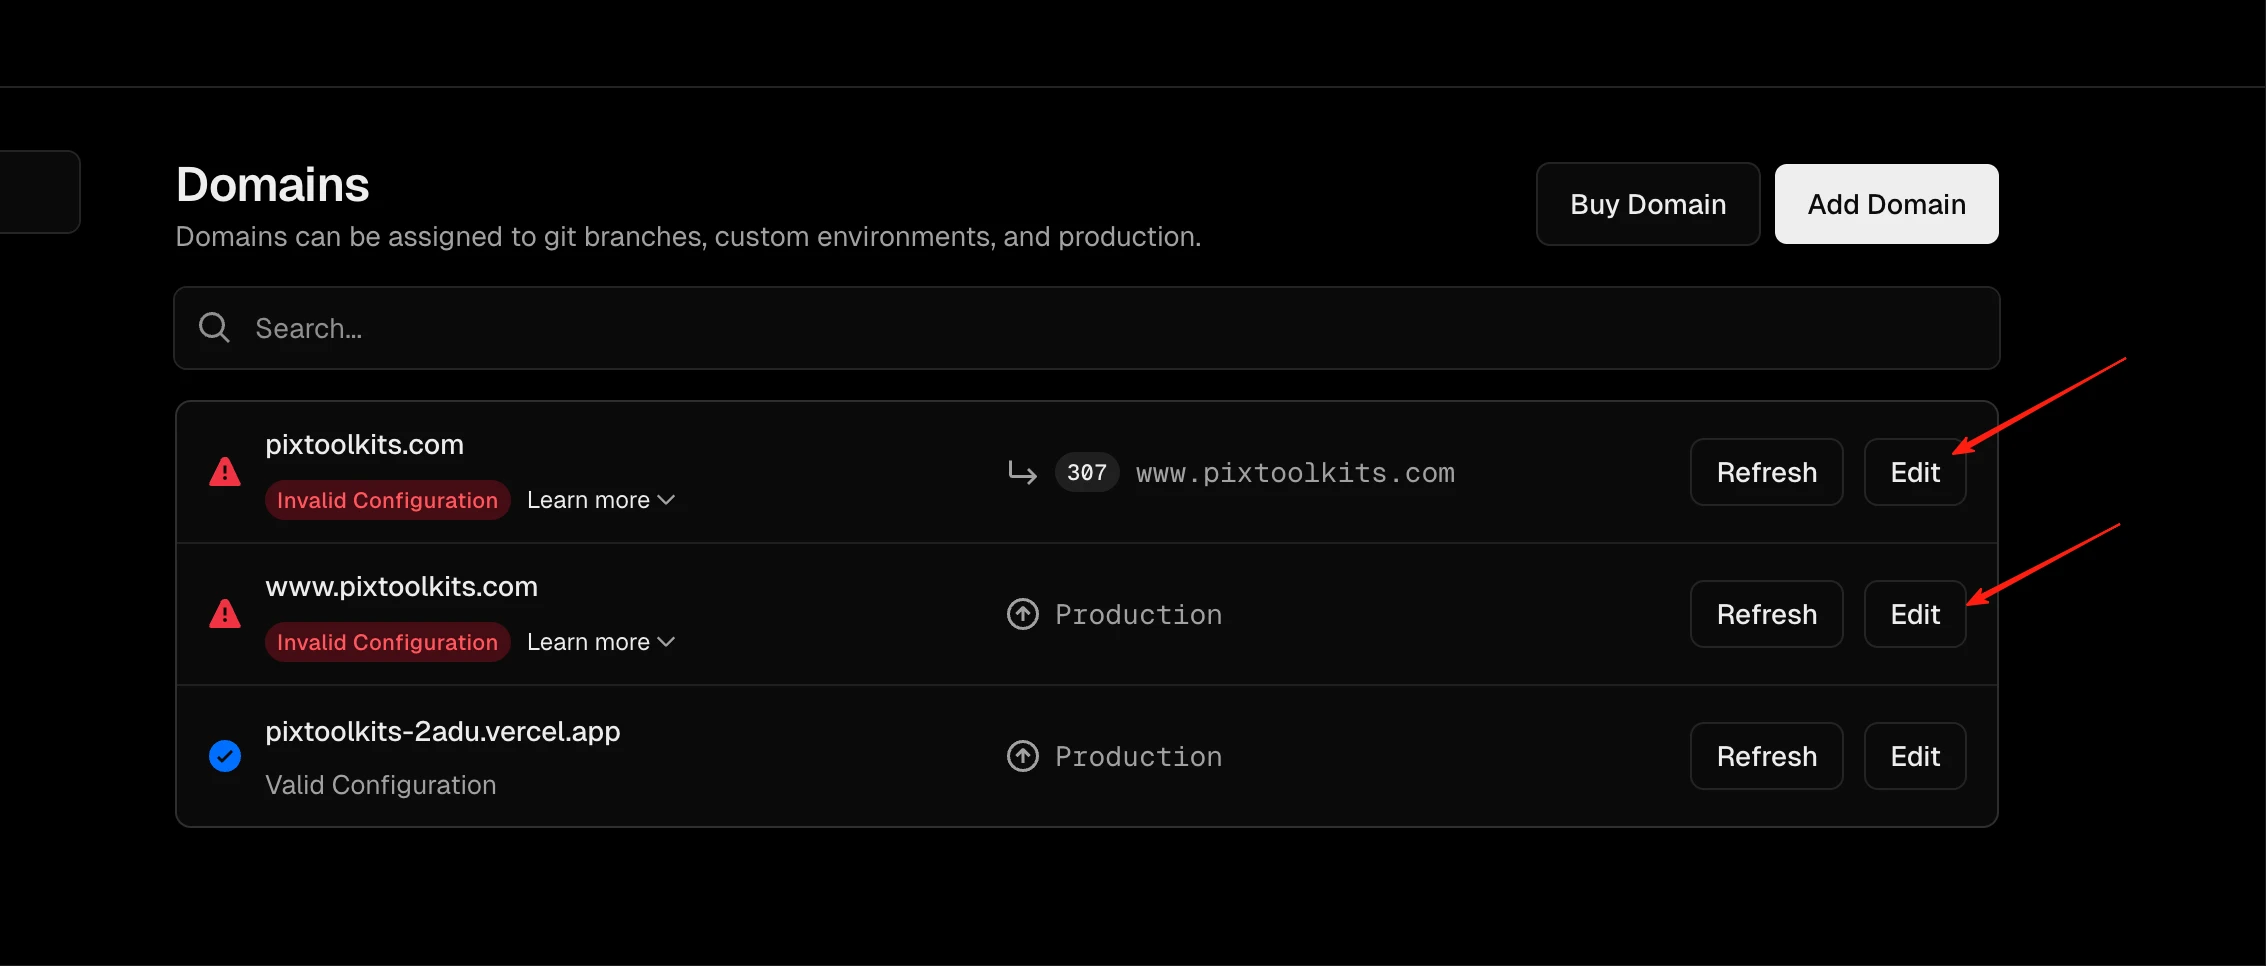Click the search magnifier icon
This screenshot has width=2266, height=966.
pyautogui.click(x=214, y=327)
